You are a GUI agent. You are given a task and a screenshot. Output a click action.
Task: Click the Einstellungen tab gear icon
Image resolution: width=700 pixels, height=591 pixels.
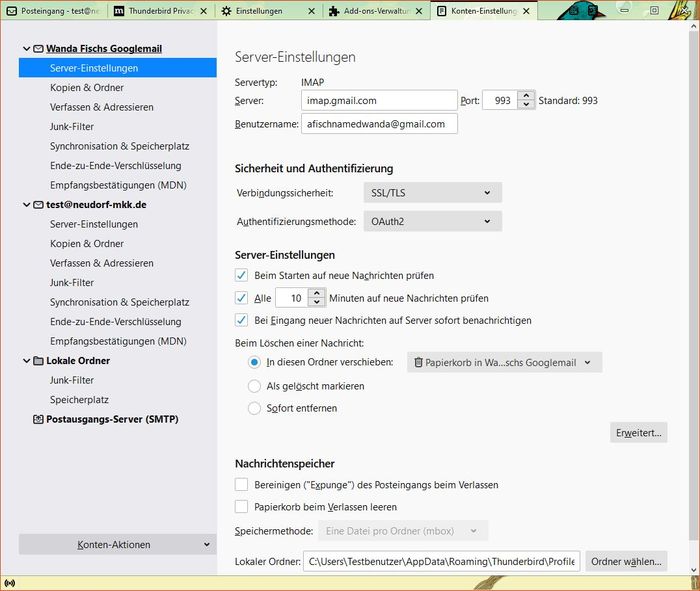(x=227, y=11)
